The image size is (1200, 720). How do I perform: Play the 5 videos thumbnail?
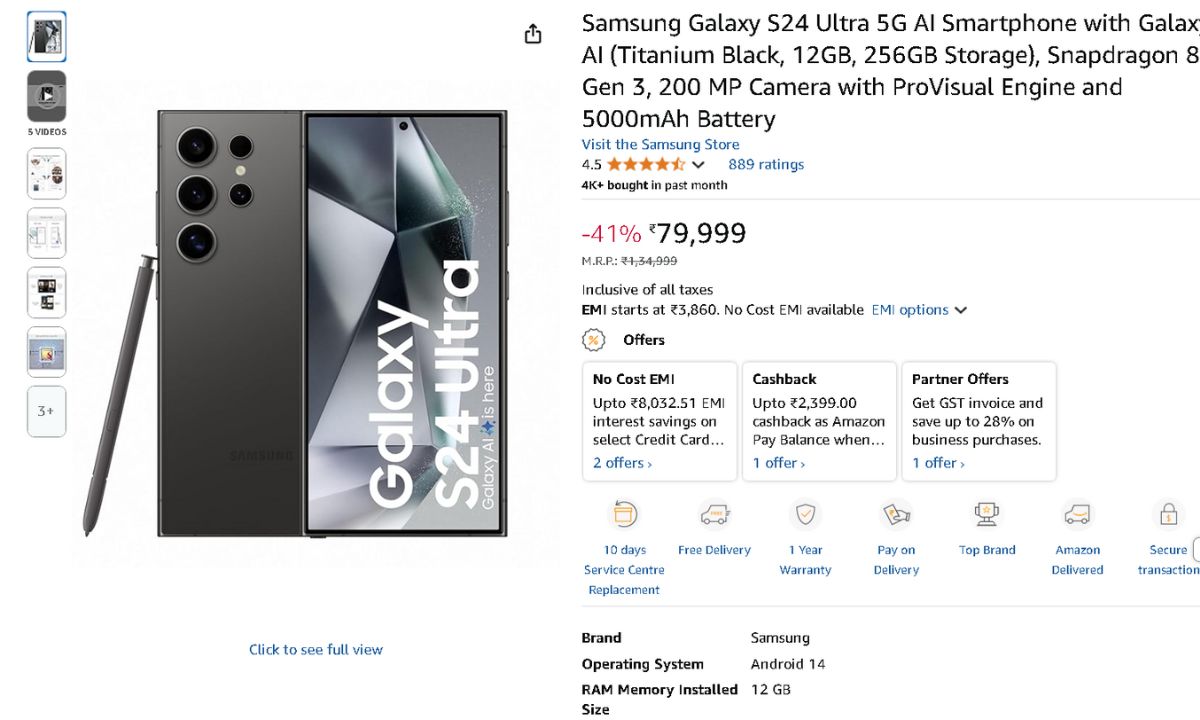pos(47,96)
